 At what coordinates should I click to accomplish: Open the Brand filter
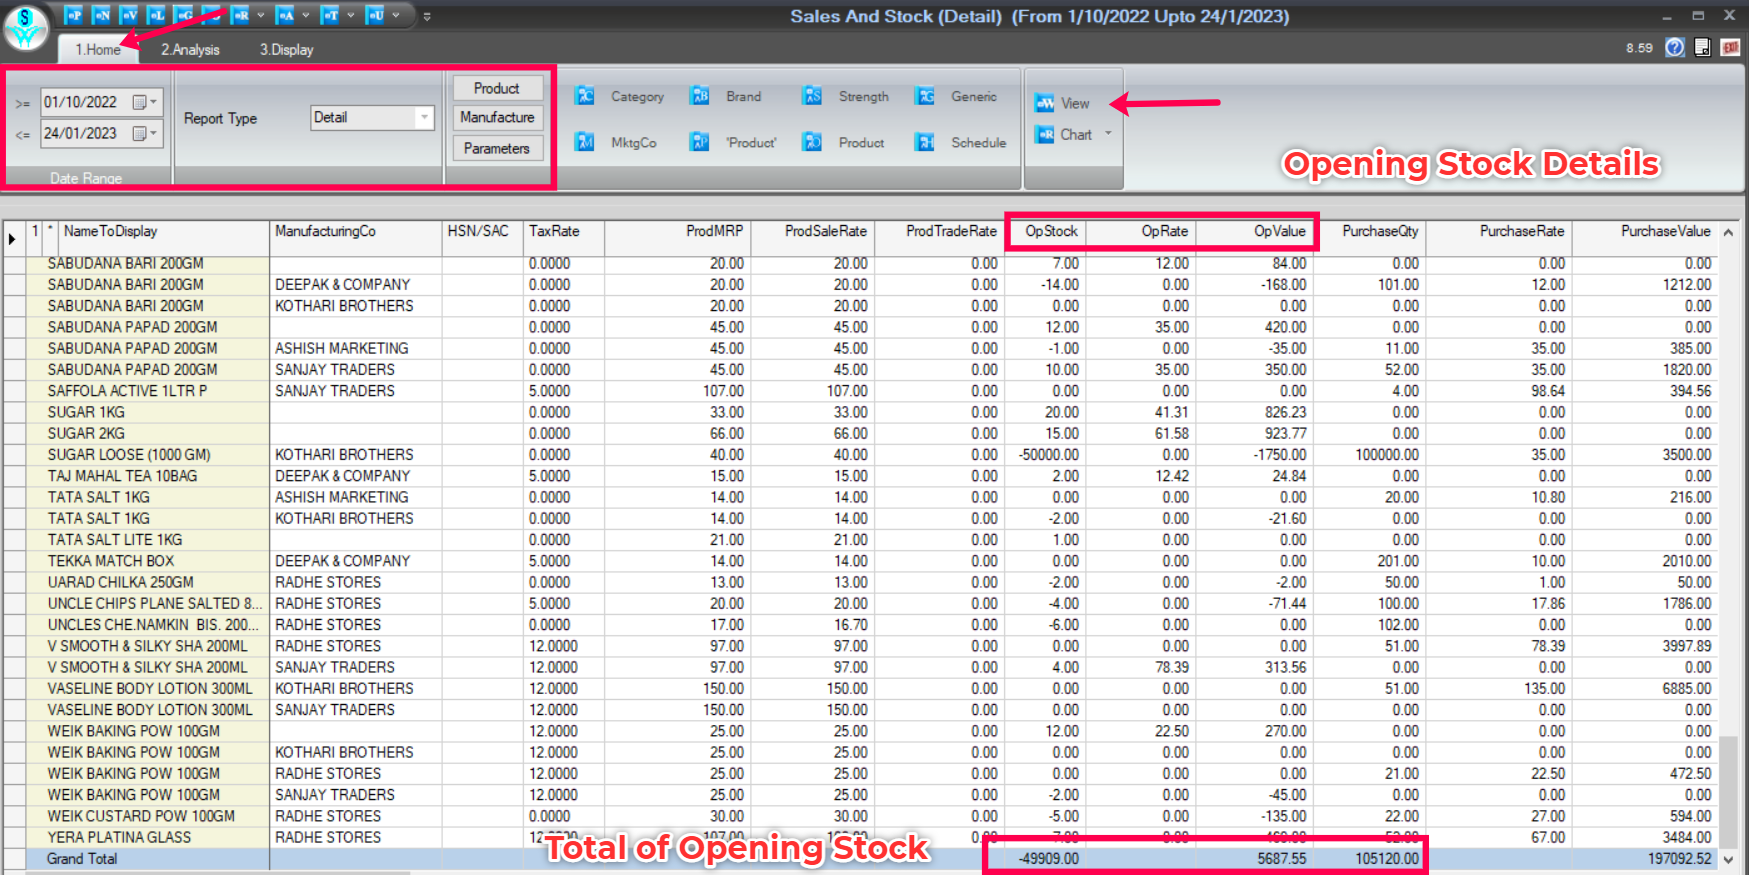(700, 96)
